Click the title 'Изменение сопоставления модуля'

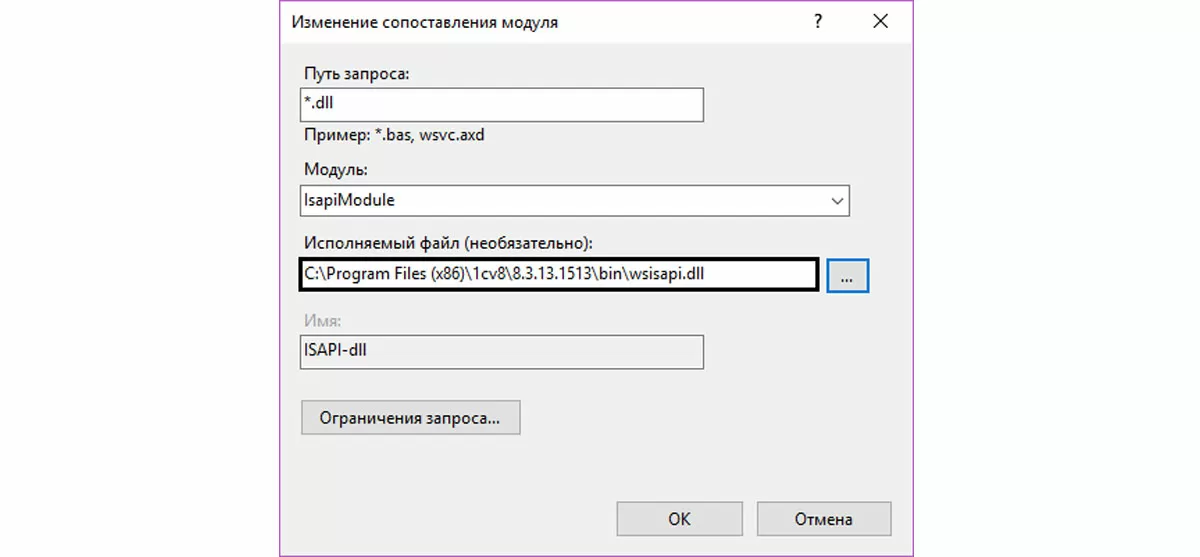coord(424,22)
